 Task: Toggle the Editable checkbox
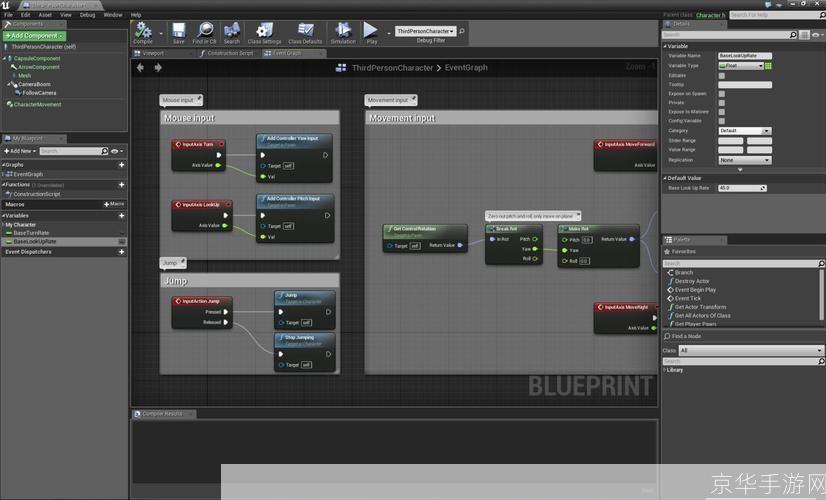[722, 76]
